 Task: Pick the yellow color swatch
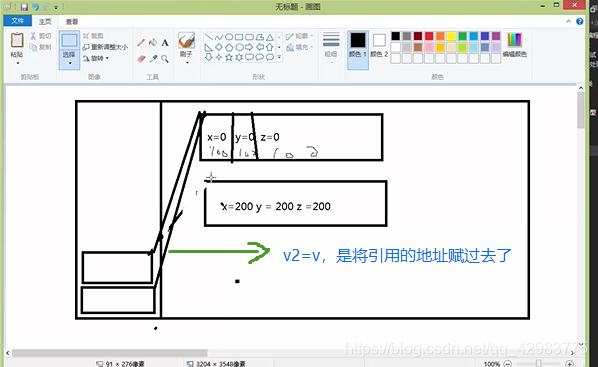pyautogui.click(x=451, y=36)
